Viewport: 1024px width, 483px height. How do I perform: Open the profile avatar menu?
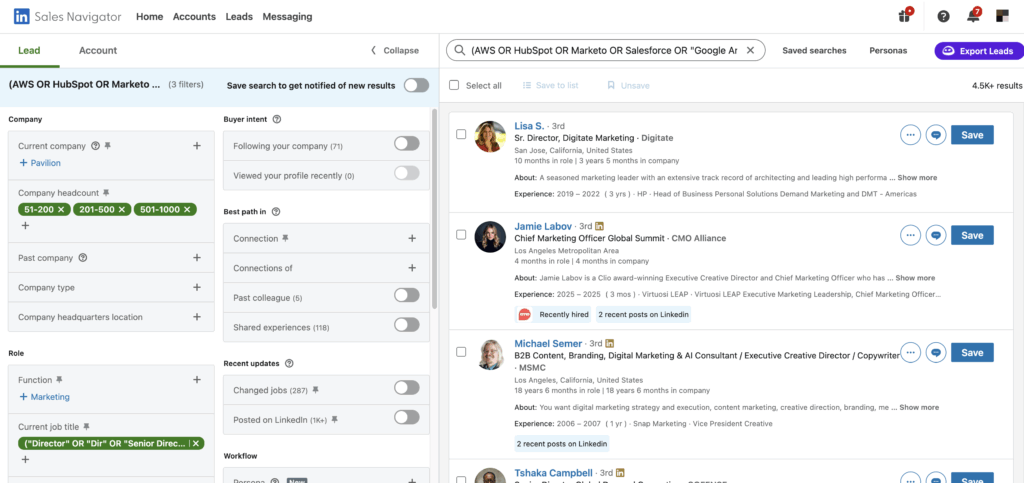click(x=1002, y=16)
